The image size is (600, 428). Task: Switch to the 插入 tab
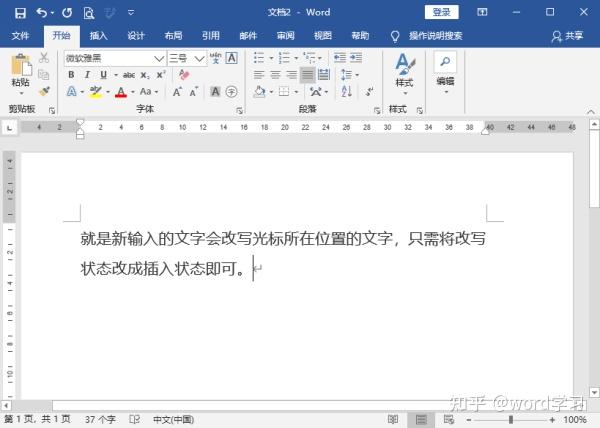click(98, 36)
